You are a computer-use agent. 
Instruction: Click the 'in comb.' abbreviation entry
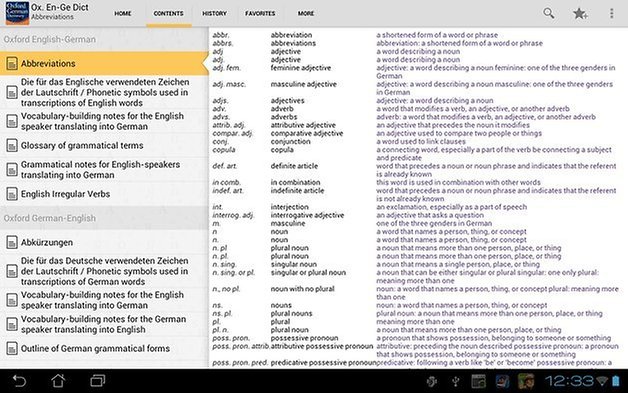pos(226,182)
